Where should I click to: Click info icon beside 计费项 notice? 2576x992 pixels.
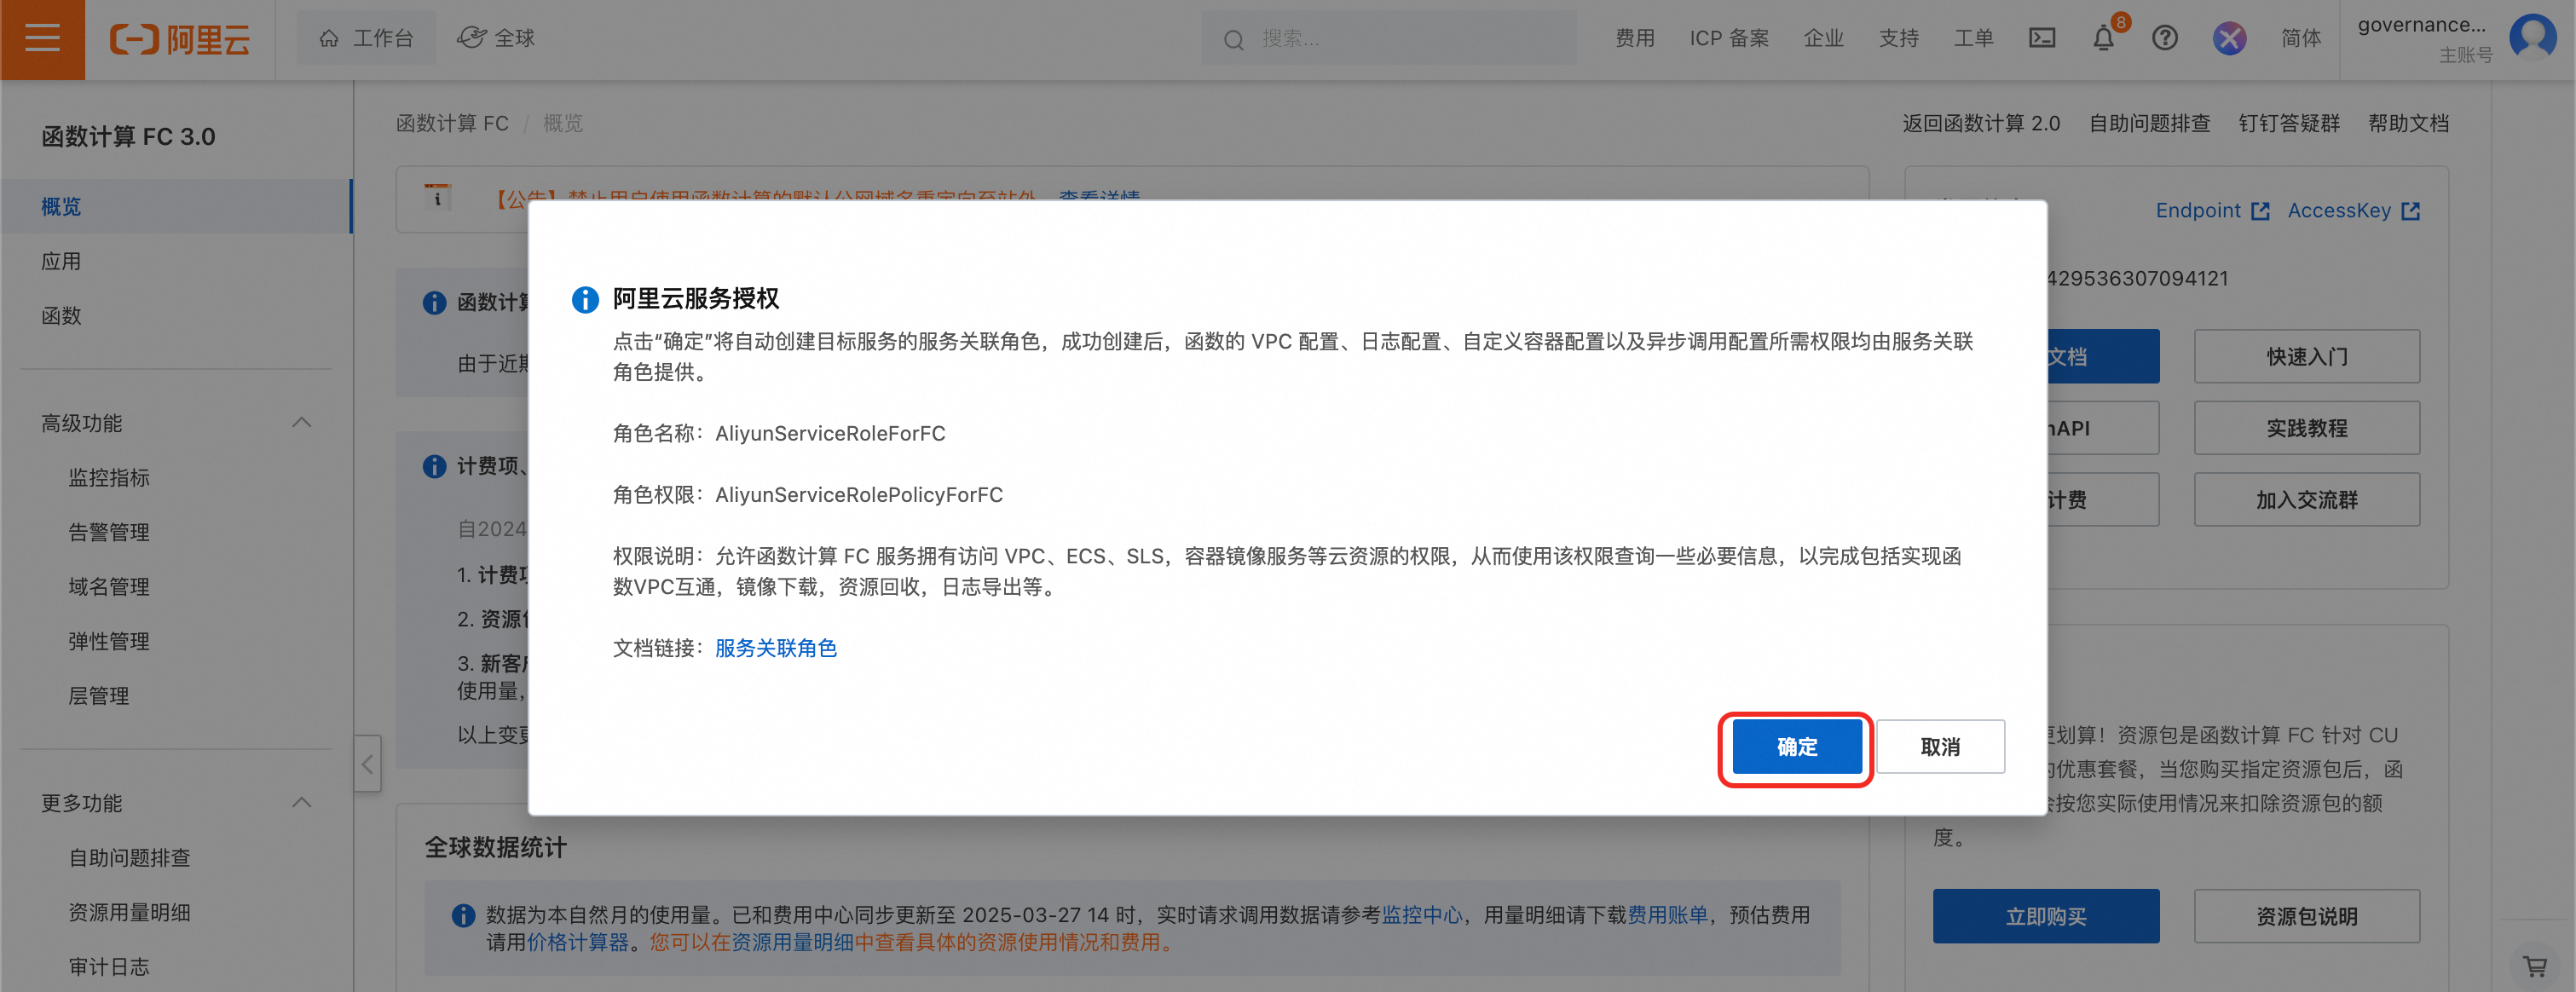coord(434,466)
